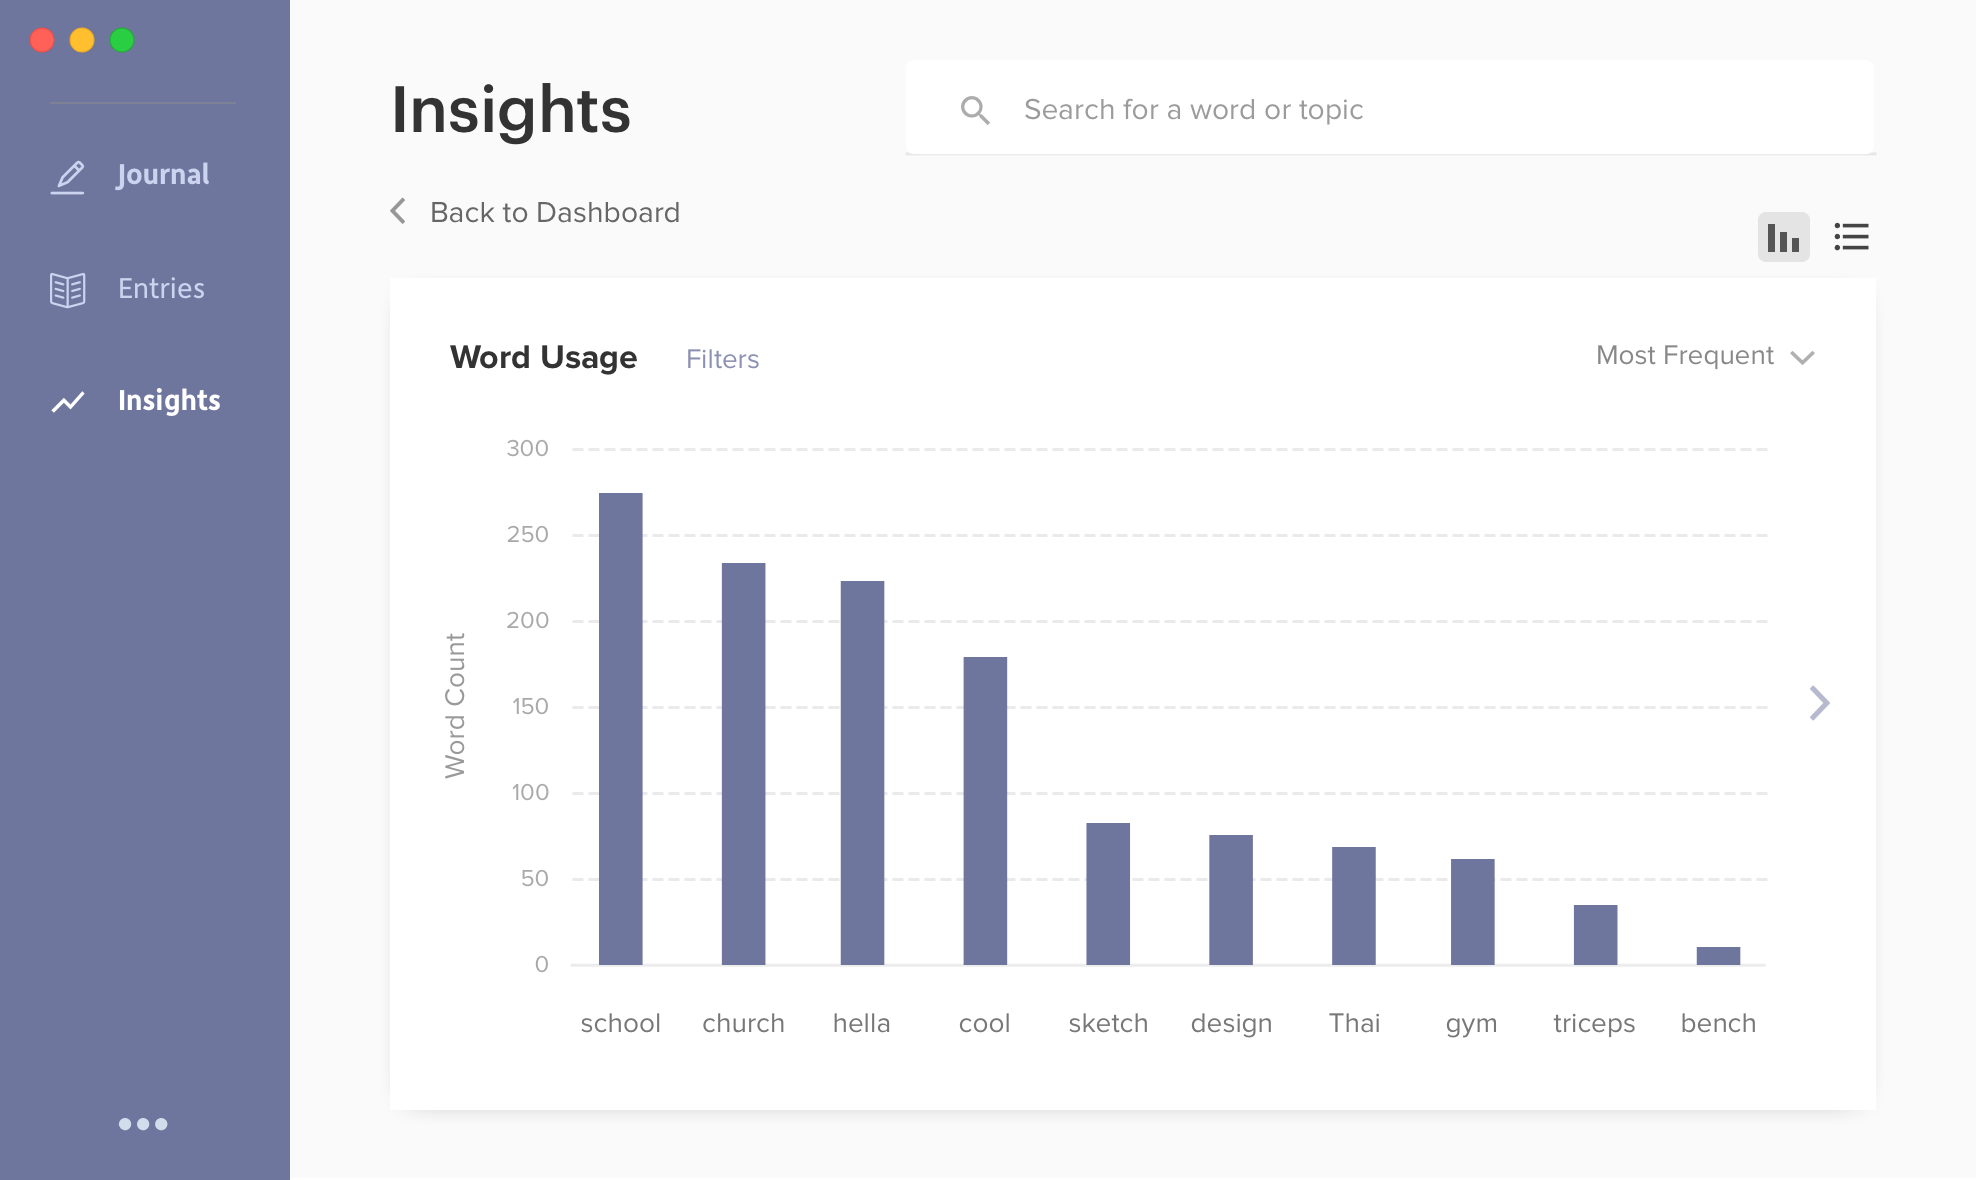Click the 'Word Count' y-axis label

pyautogui.click(x=455, y=706)
